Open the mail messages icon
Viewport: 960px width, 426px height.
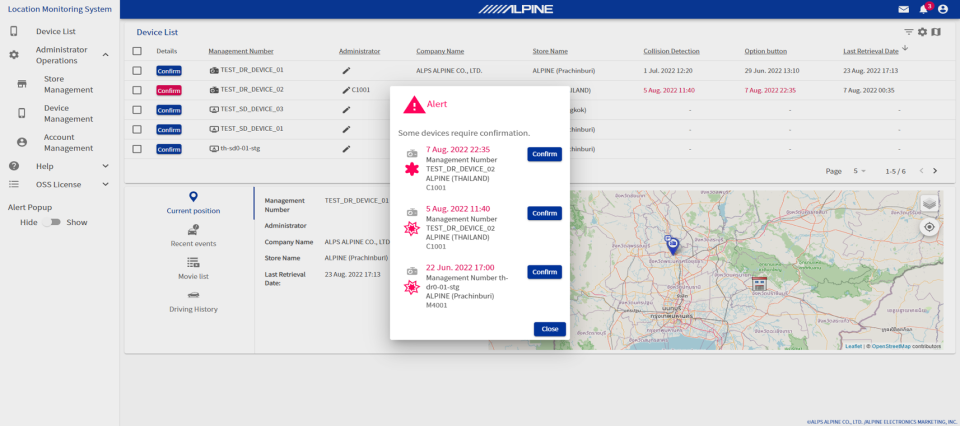point(903,9)
